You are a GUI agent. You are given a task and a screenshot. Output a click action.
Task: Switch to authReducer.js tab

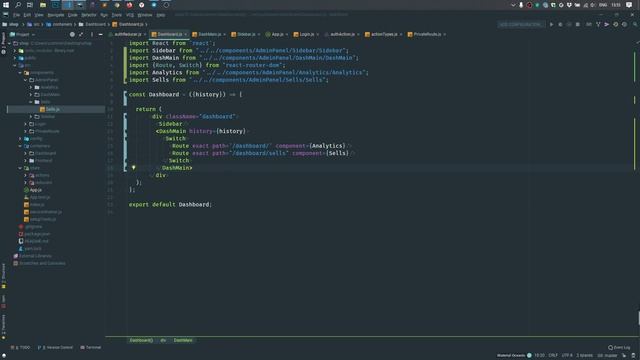pos(127,34)
